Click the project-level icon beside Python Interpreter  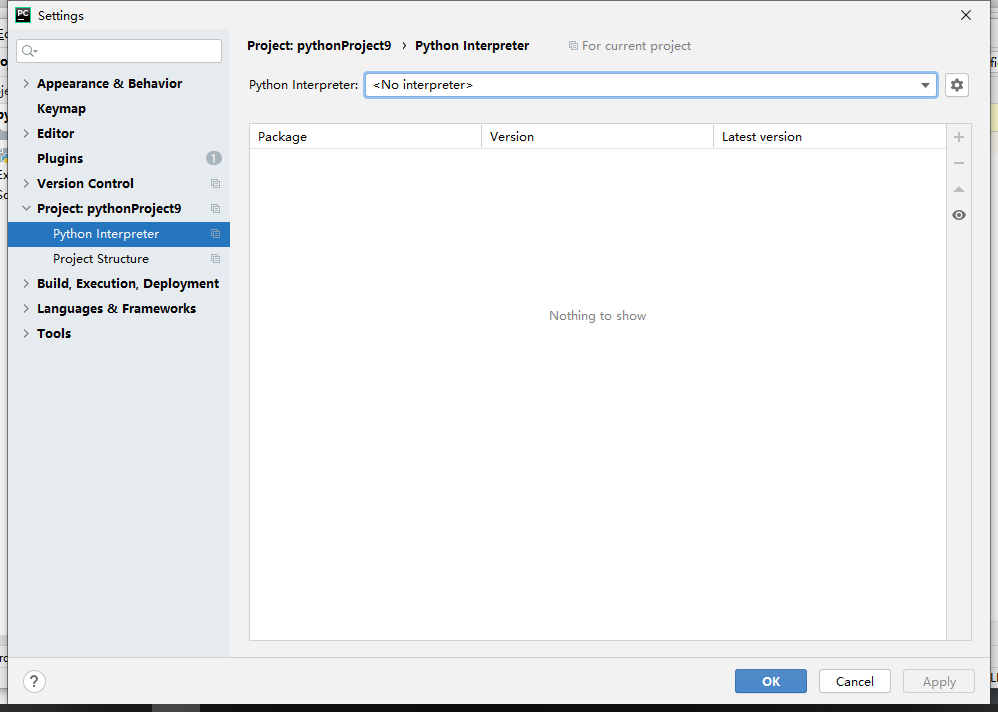(x=215, y=234)
